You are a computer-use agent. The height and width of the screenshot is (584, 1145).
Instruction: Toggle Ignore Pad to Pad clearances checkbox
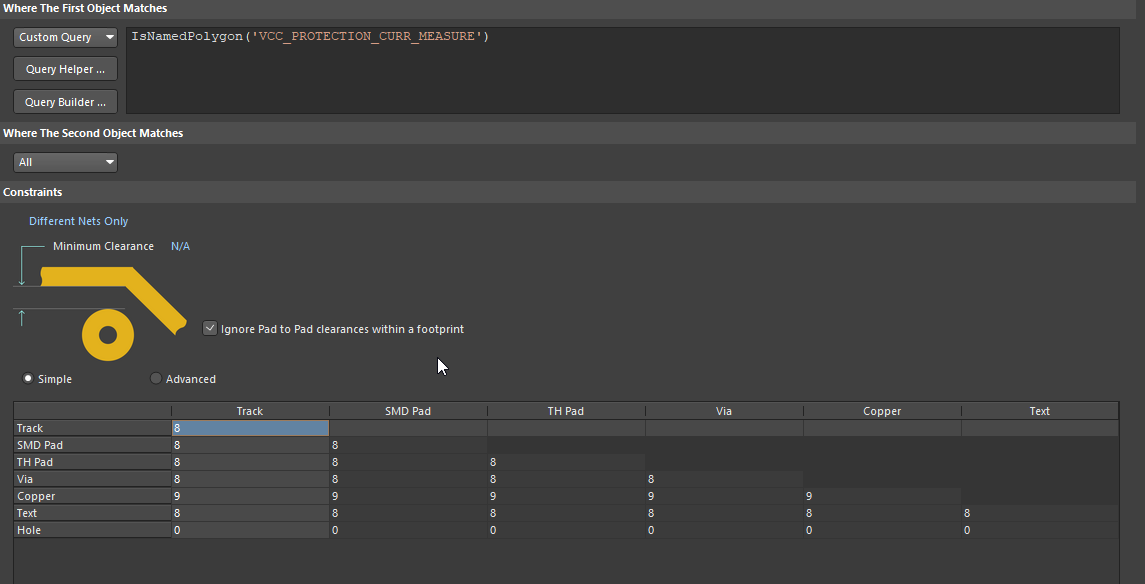210,328
